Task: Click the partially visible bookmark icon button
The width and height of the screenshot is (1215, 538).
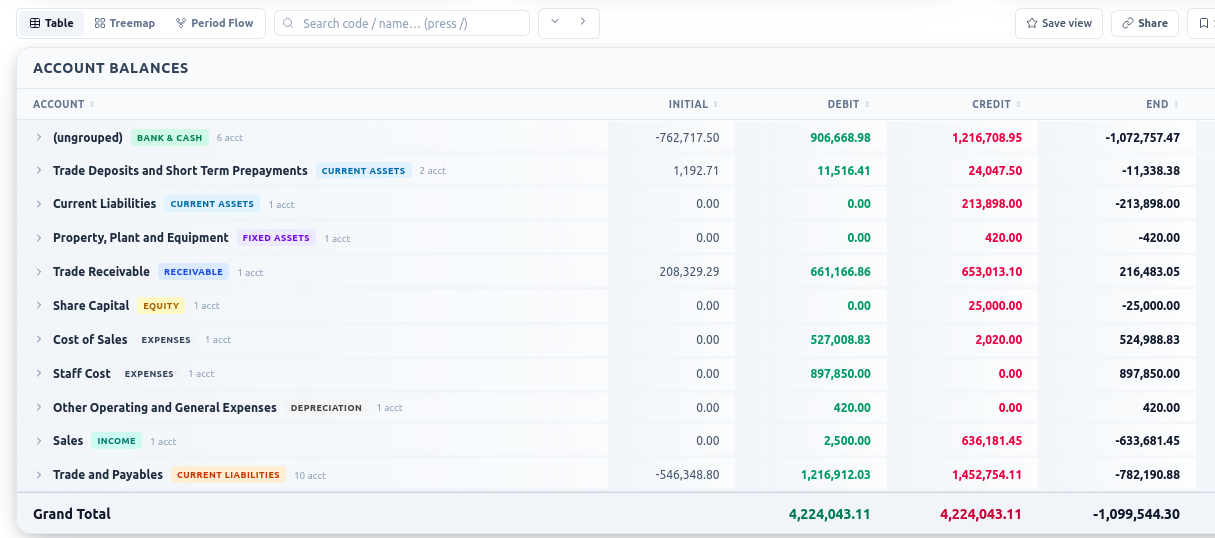Action: 1201,23
